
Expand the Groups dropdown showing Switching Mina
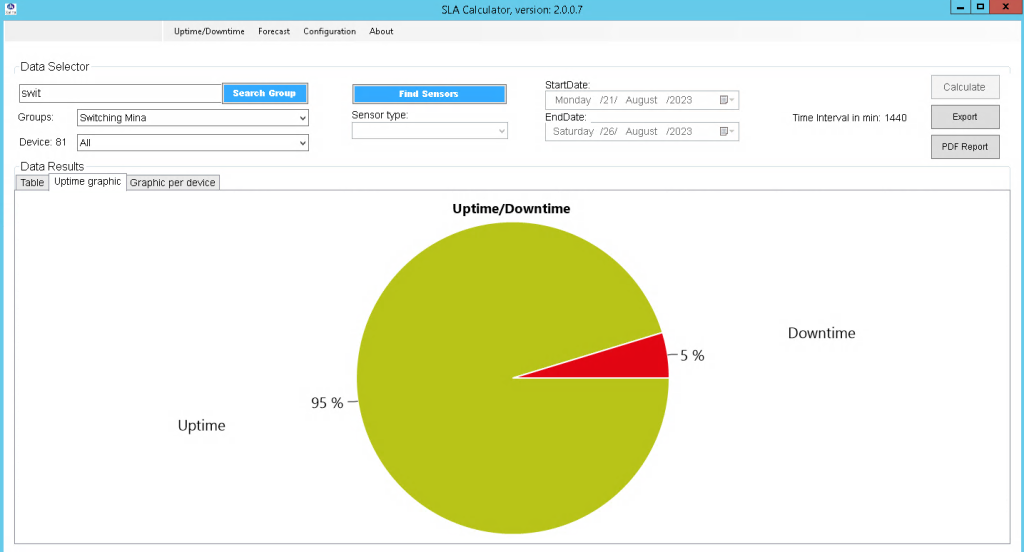(x=193, y=118)
